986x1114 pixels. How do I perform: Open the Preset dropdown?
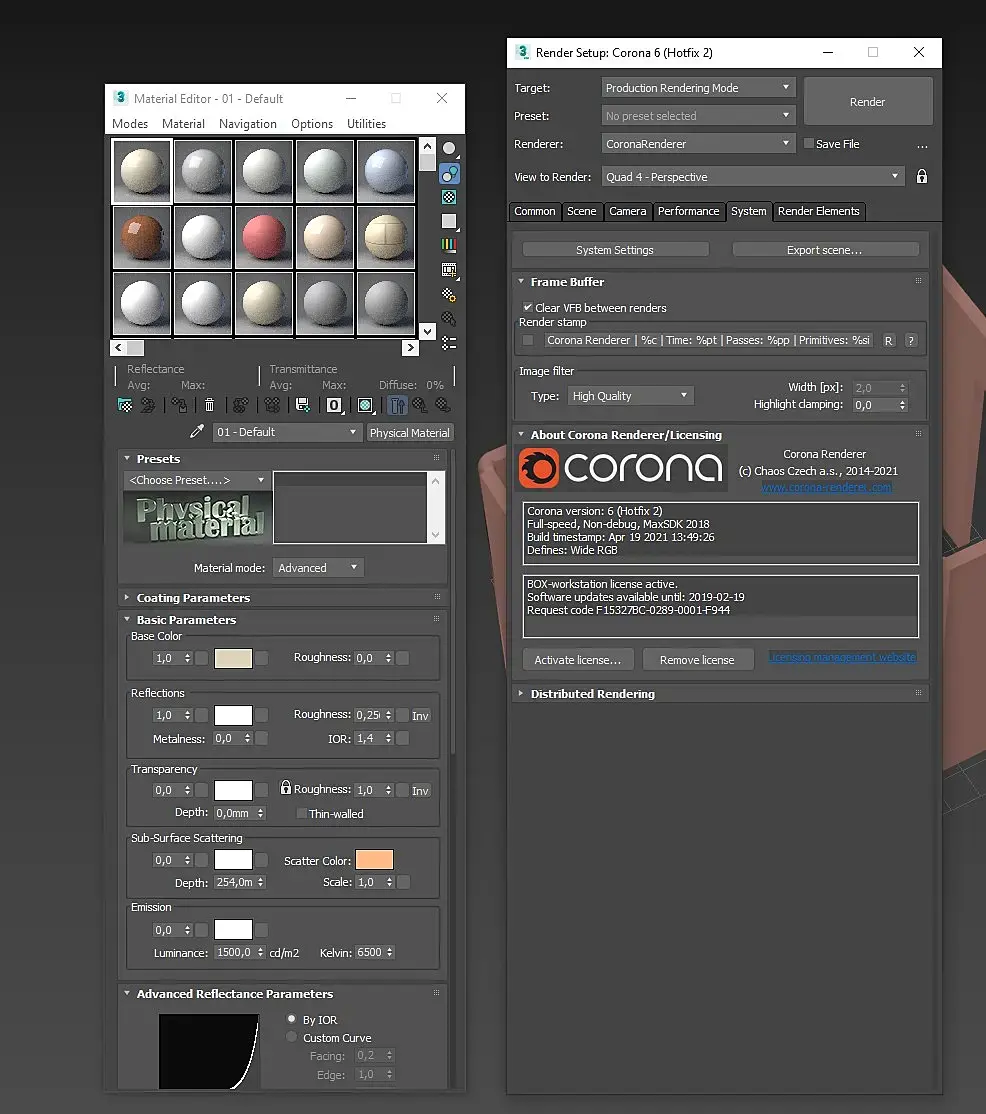pyautogui.click(x=698, y=115)
